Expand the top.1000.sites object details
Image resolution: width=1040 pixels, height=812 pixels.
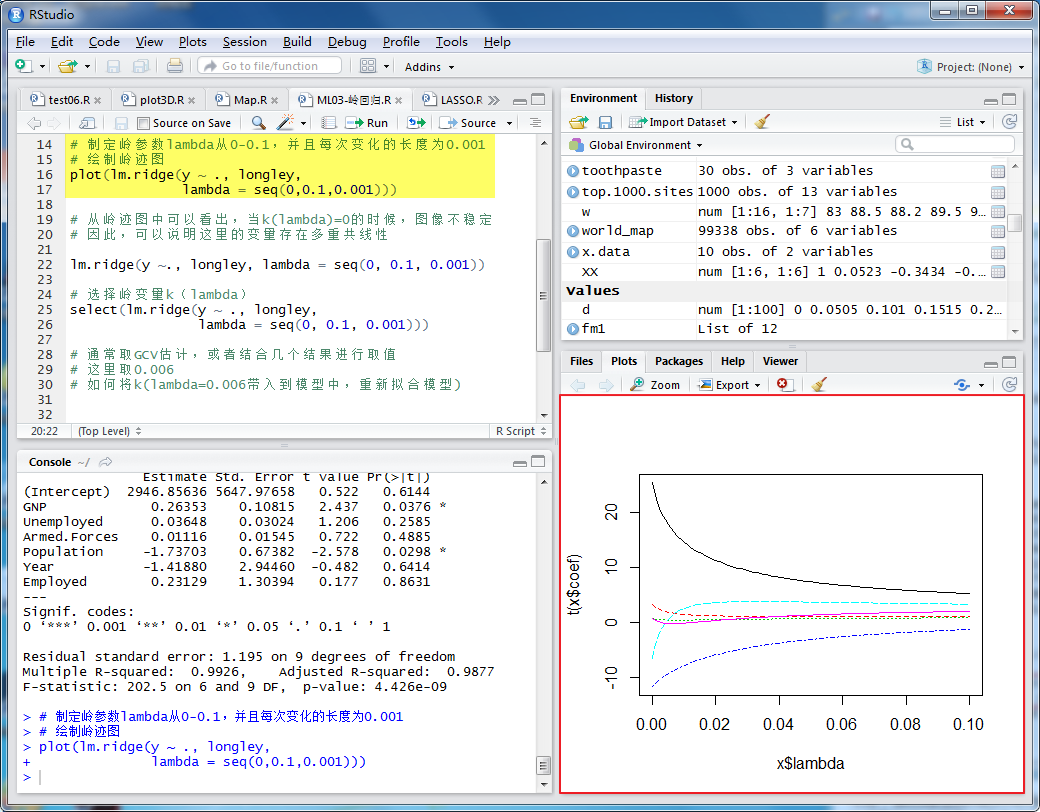pyautogui.click(x=573, y=192)
